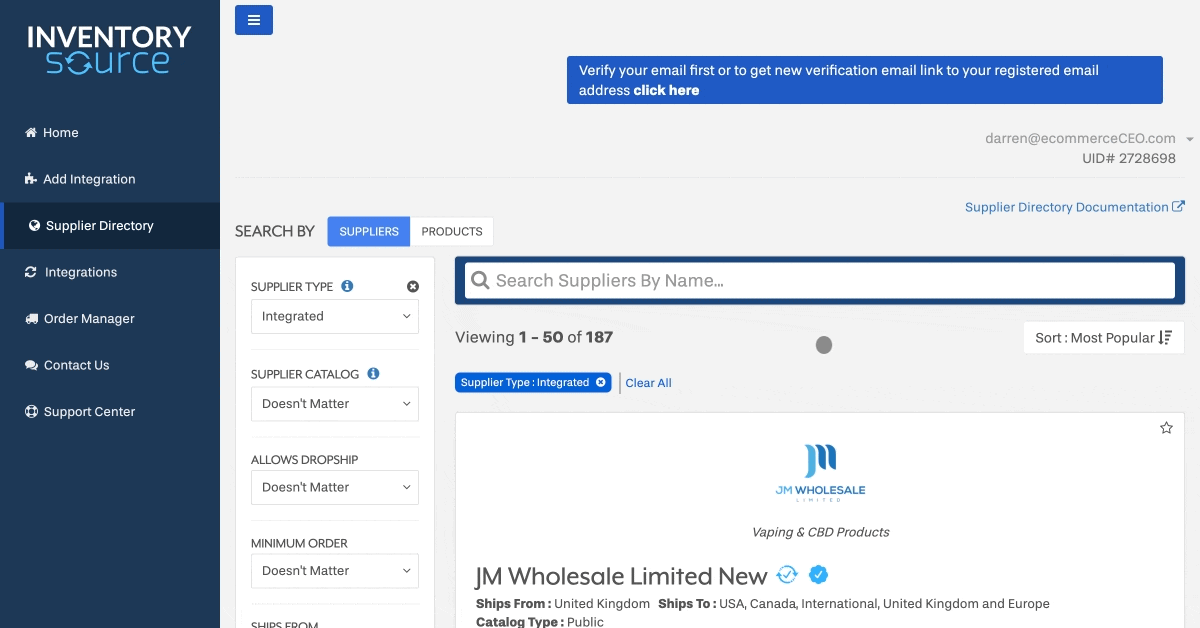Click the Supplier Directory globe icon
The height and width of the screenshot is (628, 1200).
pyautogui.click(x=34, y=226)
